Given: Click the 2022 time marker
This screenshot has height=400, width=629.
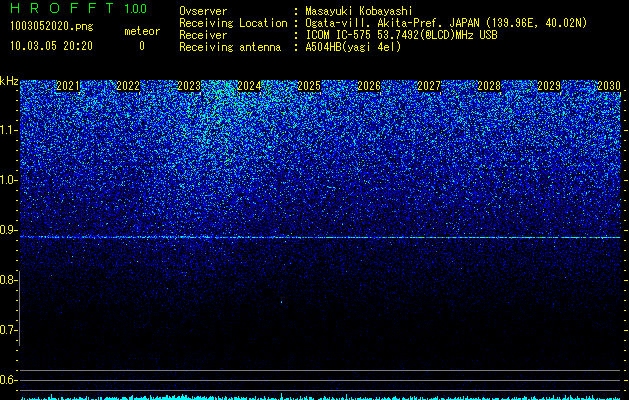Looking at the screenshot, I should [x=128, y=86].
